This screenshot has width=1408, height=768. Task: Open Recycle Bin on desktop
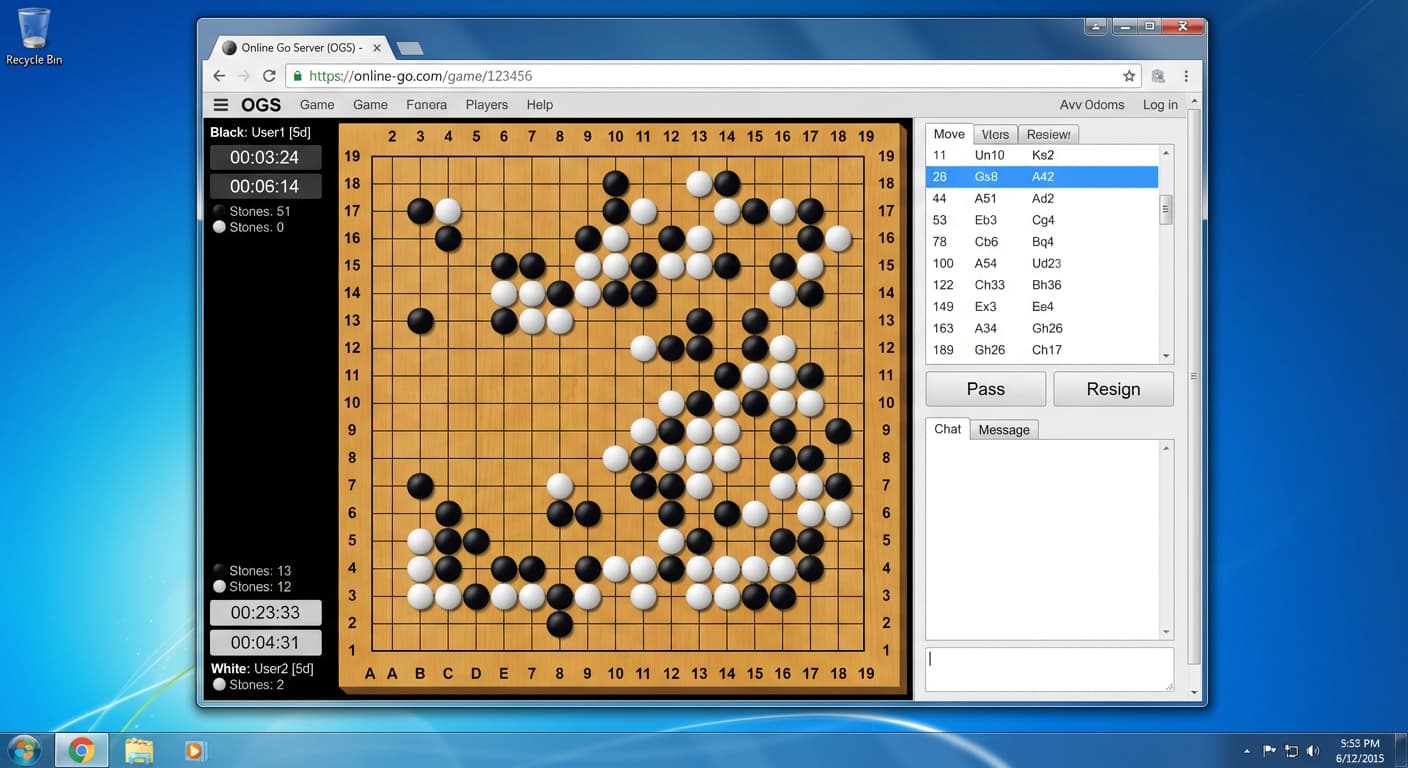pos(34,36)
